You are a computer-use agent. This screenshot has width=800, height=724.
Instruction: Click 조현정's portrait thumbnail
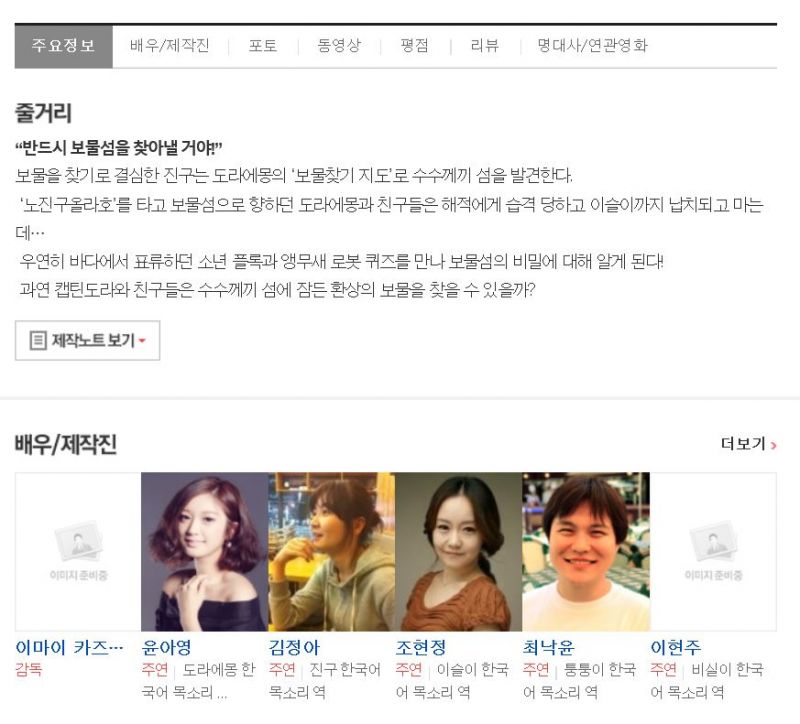pyautogui.click(x=458, y=552)
